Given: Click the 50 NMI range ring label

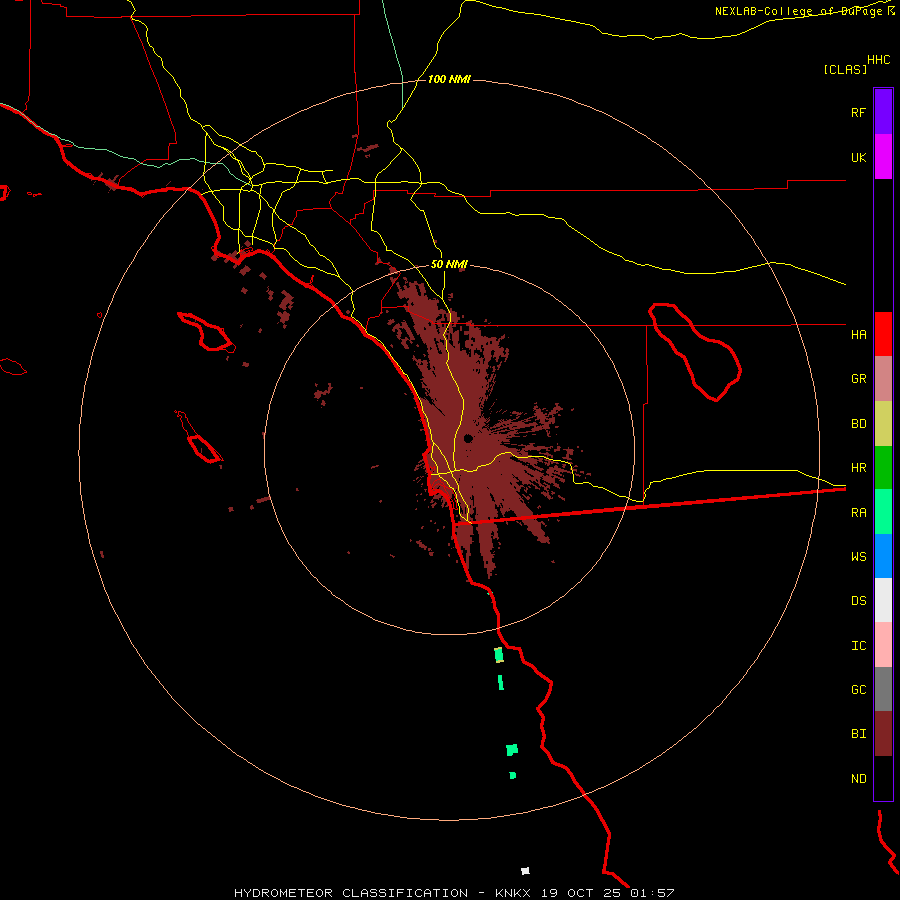Looking at the screenshot, I should (x=449, y=264).
